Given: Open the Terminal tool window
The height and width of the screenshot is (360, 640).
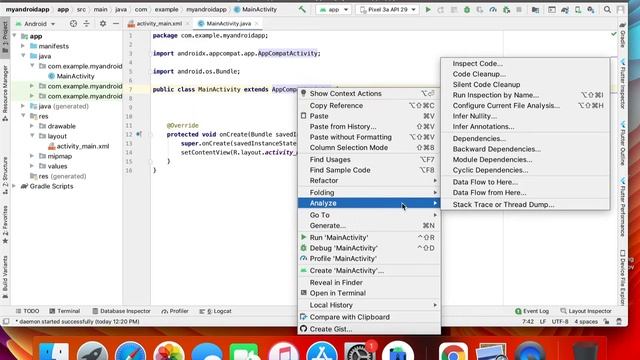Looking at the screenshot, I should tap(64, 311).
